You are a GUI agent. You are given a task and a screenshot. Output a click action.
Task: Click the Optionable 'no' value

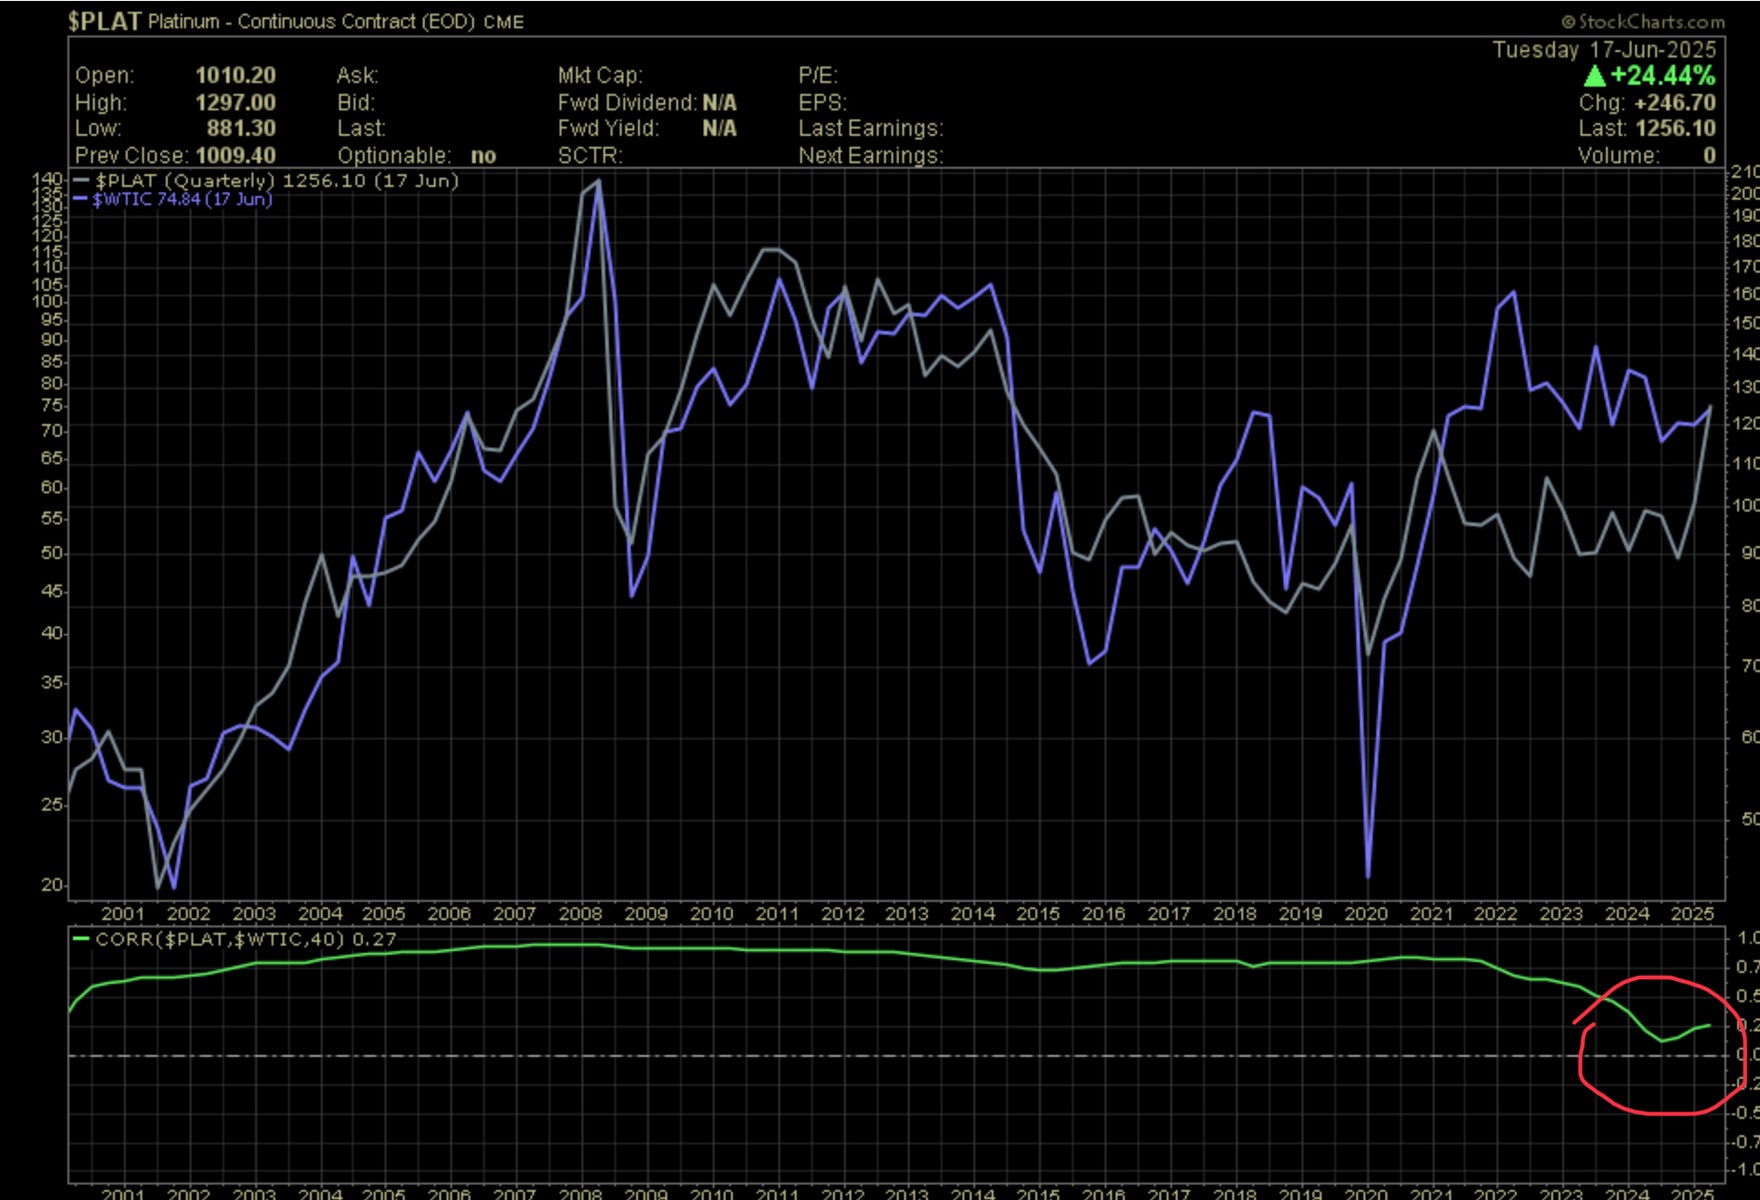tap(483, 156)
